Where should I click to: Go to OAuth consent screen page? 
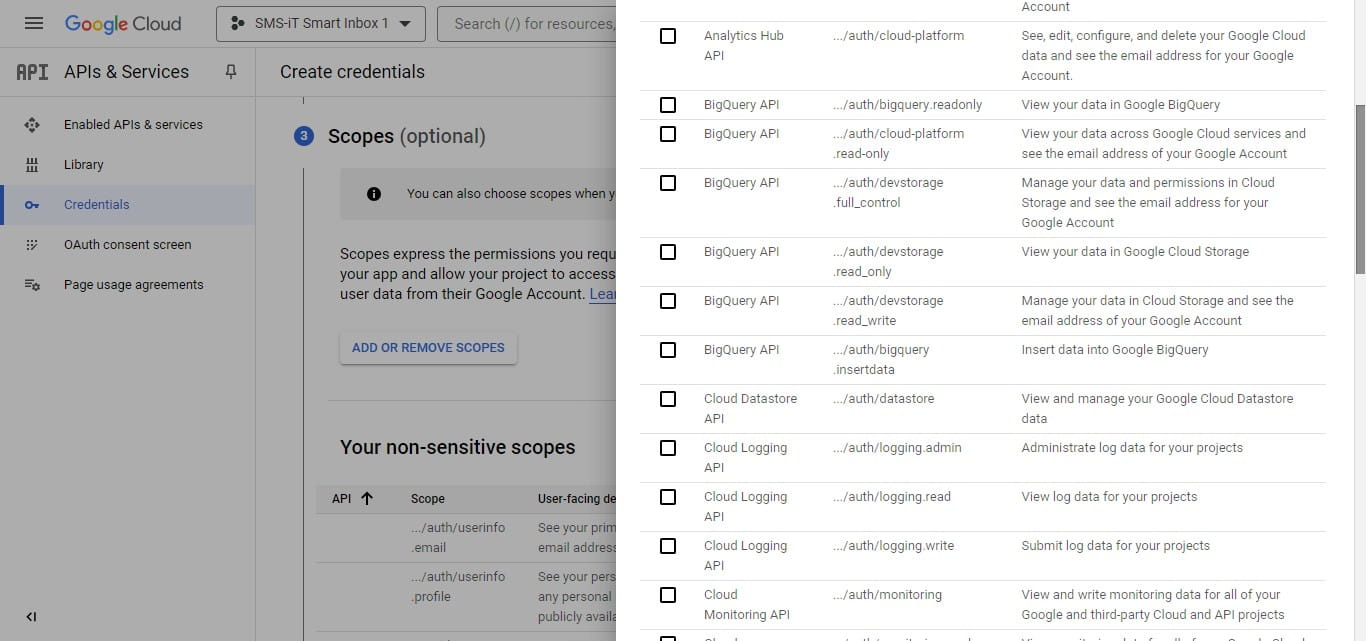coord(127,245)
